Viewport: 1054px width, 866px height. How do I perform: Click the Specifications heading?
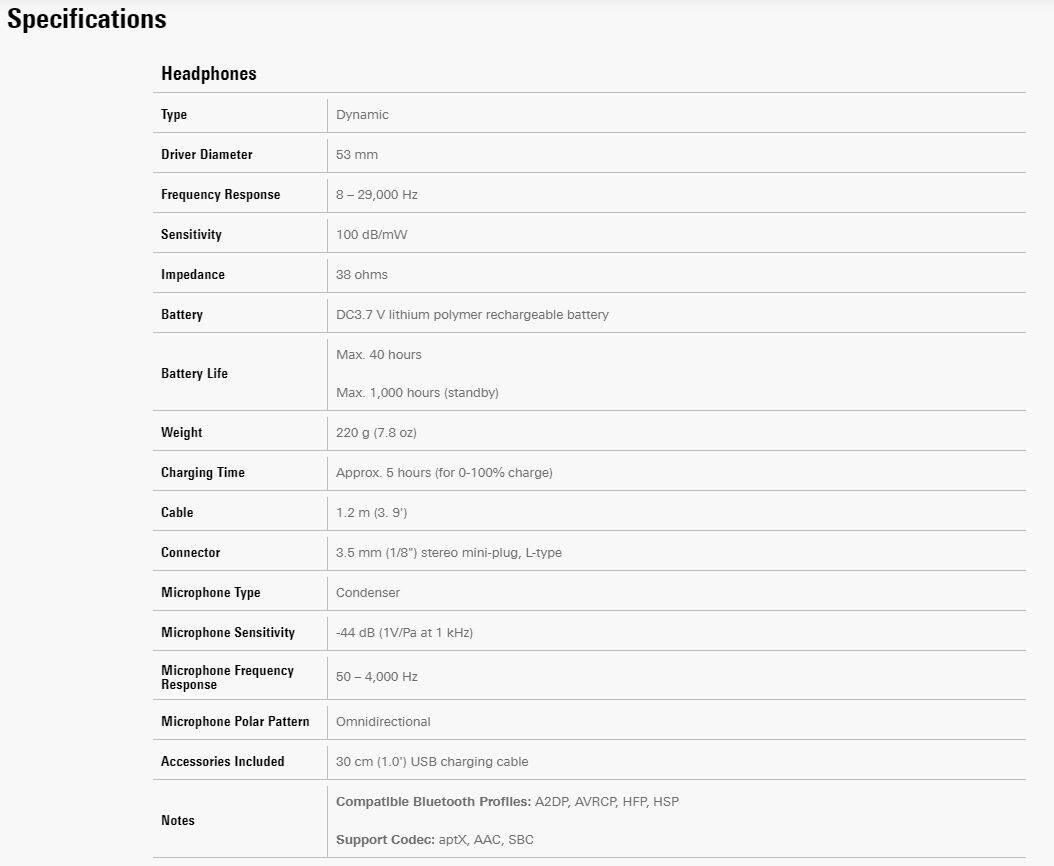pos(87,19)
